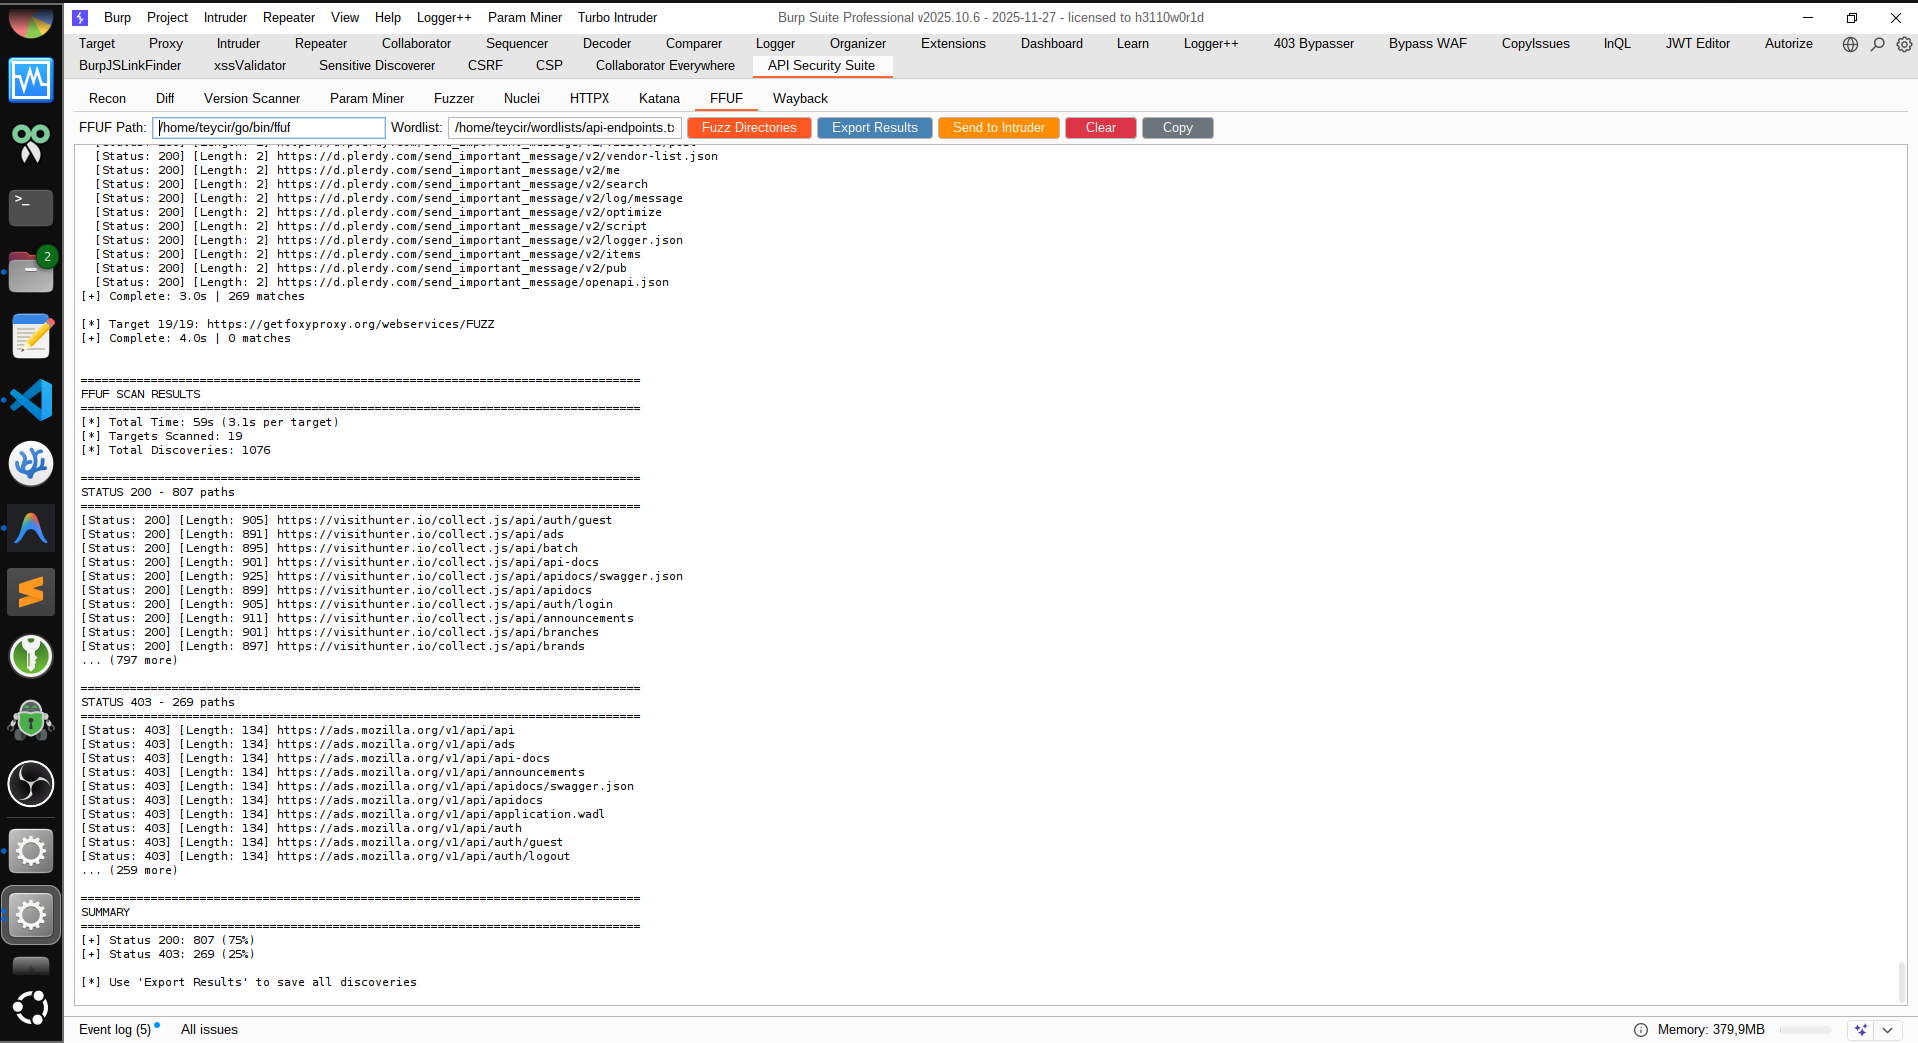This screenshot has height=1043, width=1918.
Task: Start scan with Fuzz Directories button
Action: point(749,127)
